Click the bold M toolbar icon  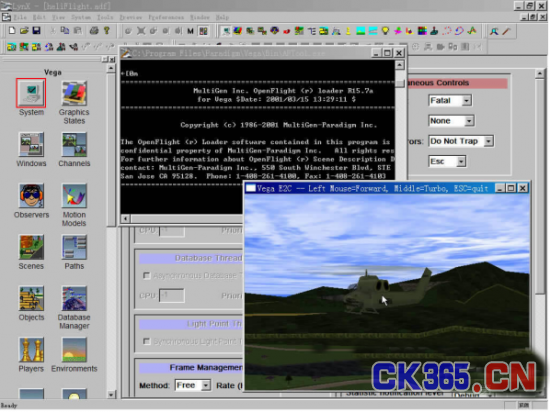(x=190, y=31)
